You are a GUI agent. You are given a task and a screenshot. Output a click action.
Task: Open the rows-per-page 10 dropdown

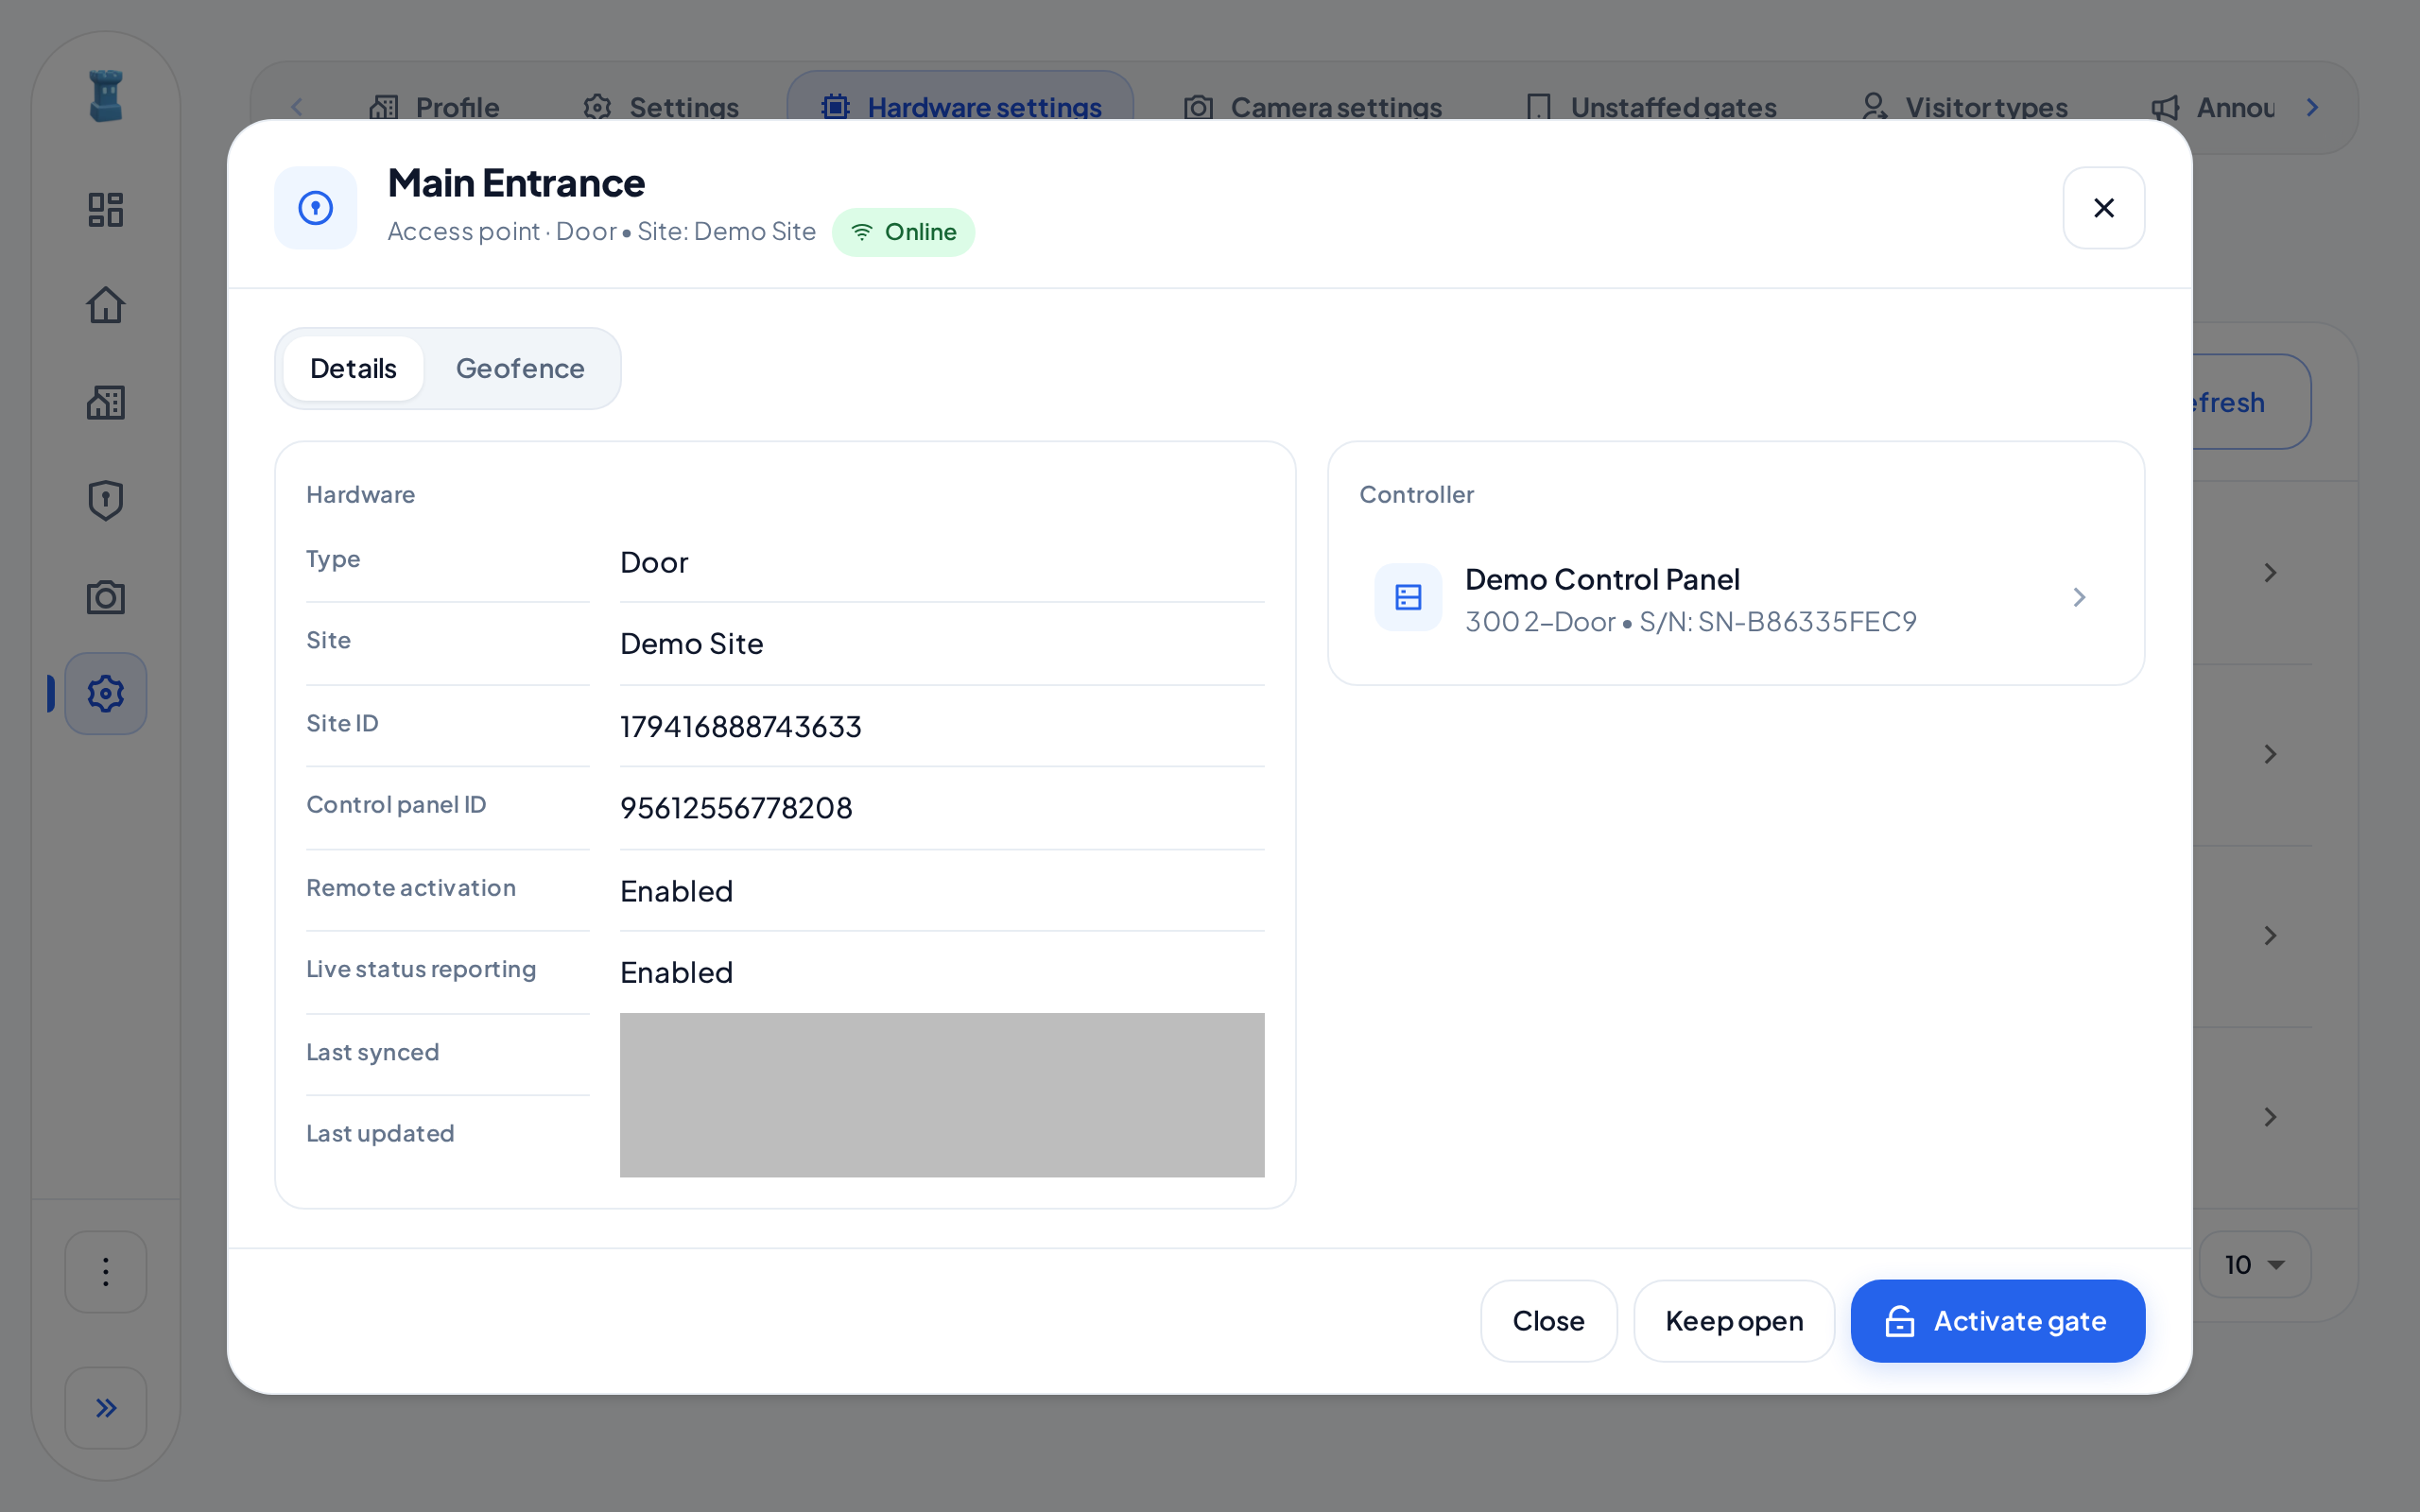[x=2254, y=1264]
